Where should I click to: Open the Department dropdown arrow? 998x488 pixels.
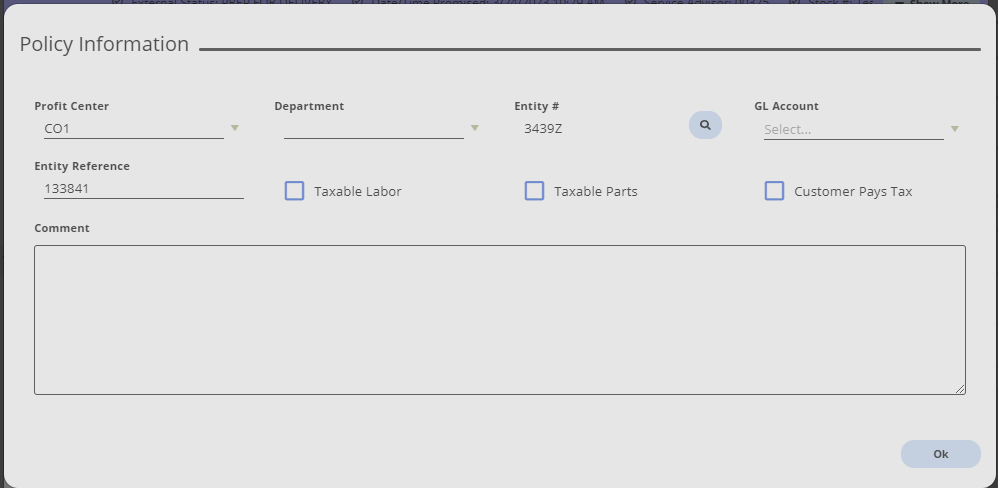tap(475, 128)
